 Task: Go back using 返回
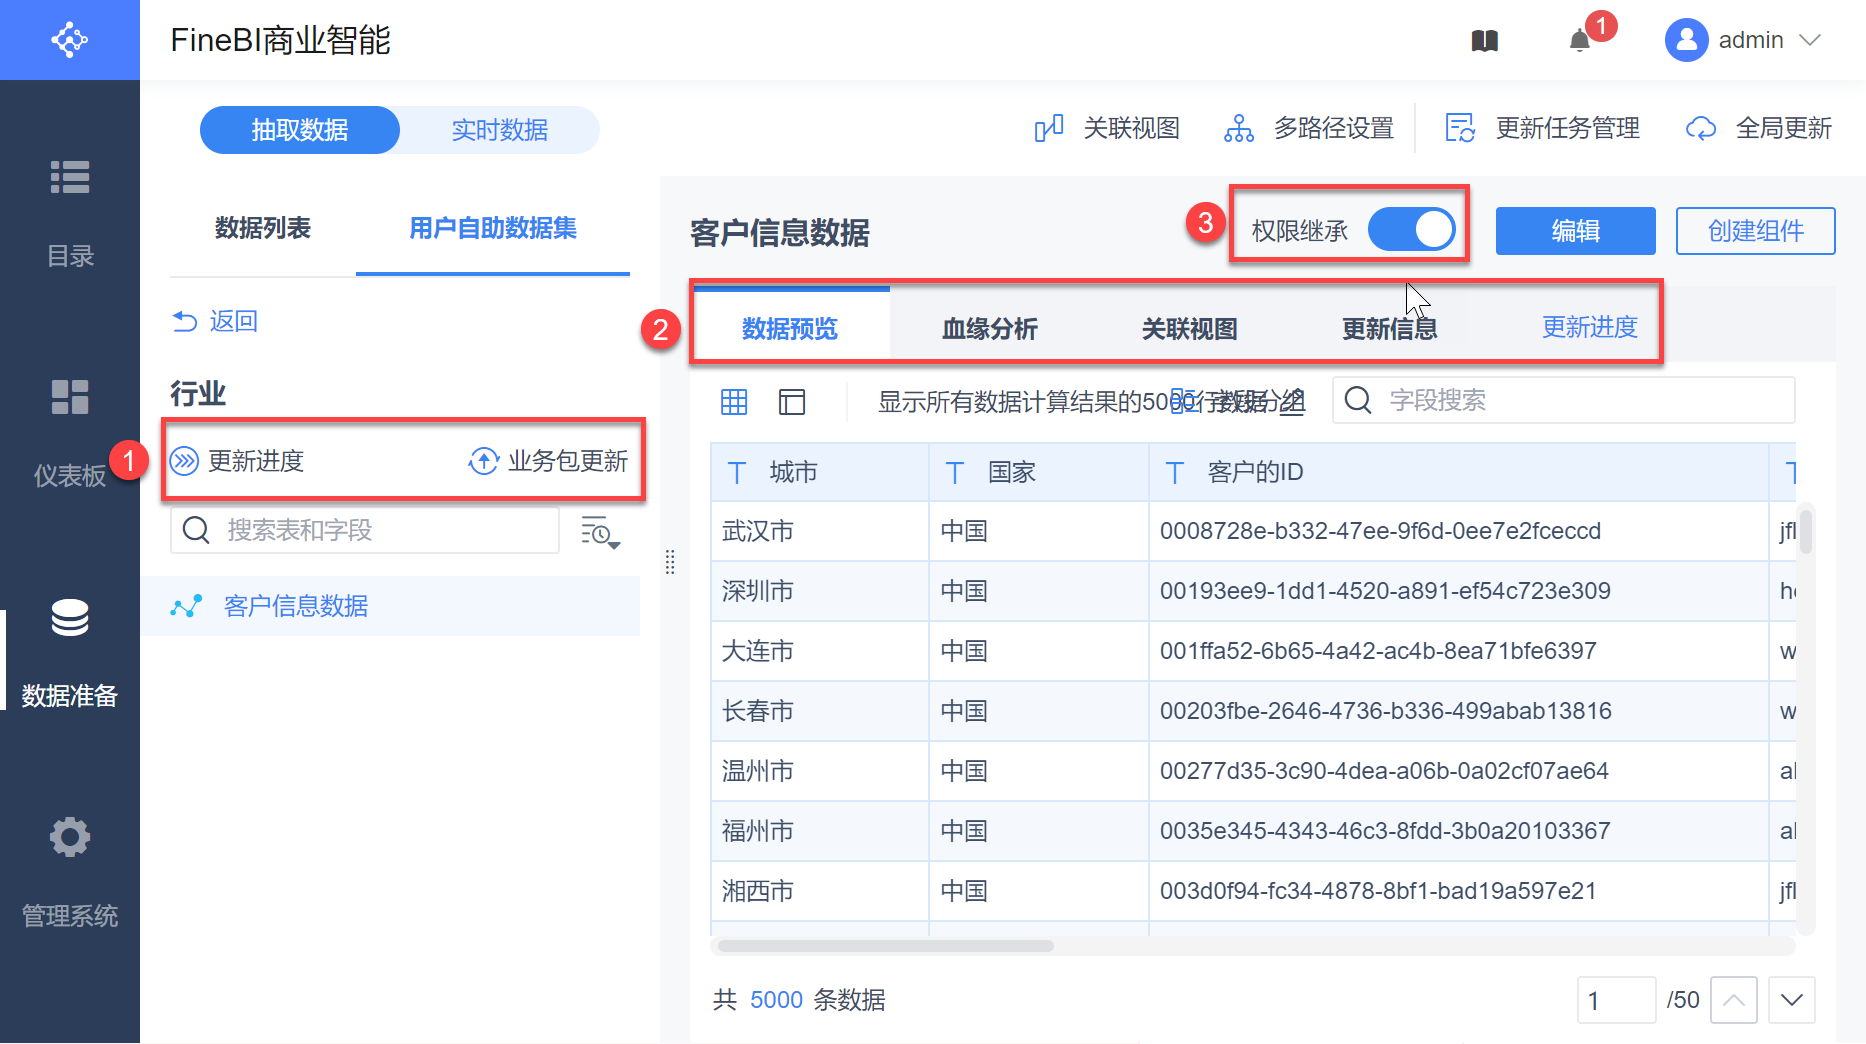pyautogui.click(x=215, y=321)
